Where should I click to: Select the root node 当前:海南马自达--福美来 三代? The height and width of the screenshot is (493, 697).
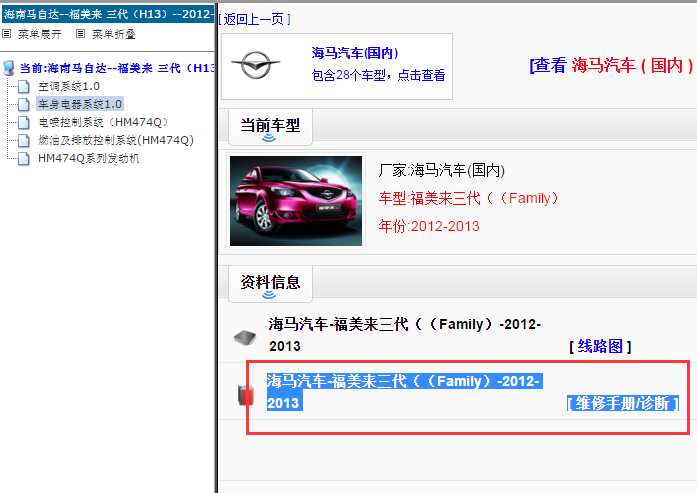pyautogui.click(x=117, y=68)
